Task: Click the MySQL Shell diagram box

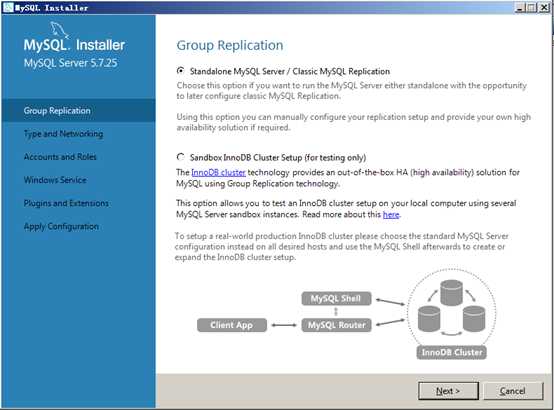Action: pos(336,299)
